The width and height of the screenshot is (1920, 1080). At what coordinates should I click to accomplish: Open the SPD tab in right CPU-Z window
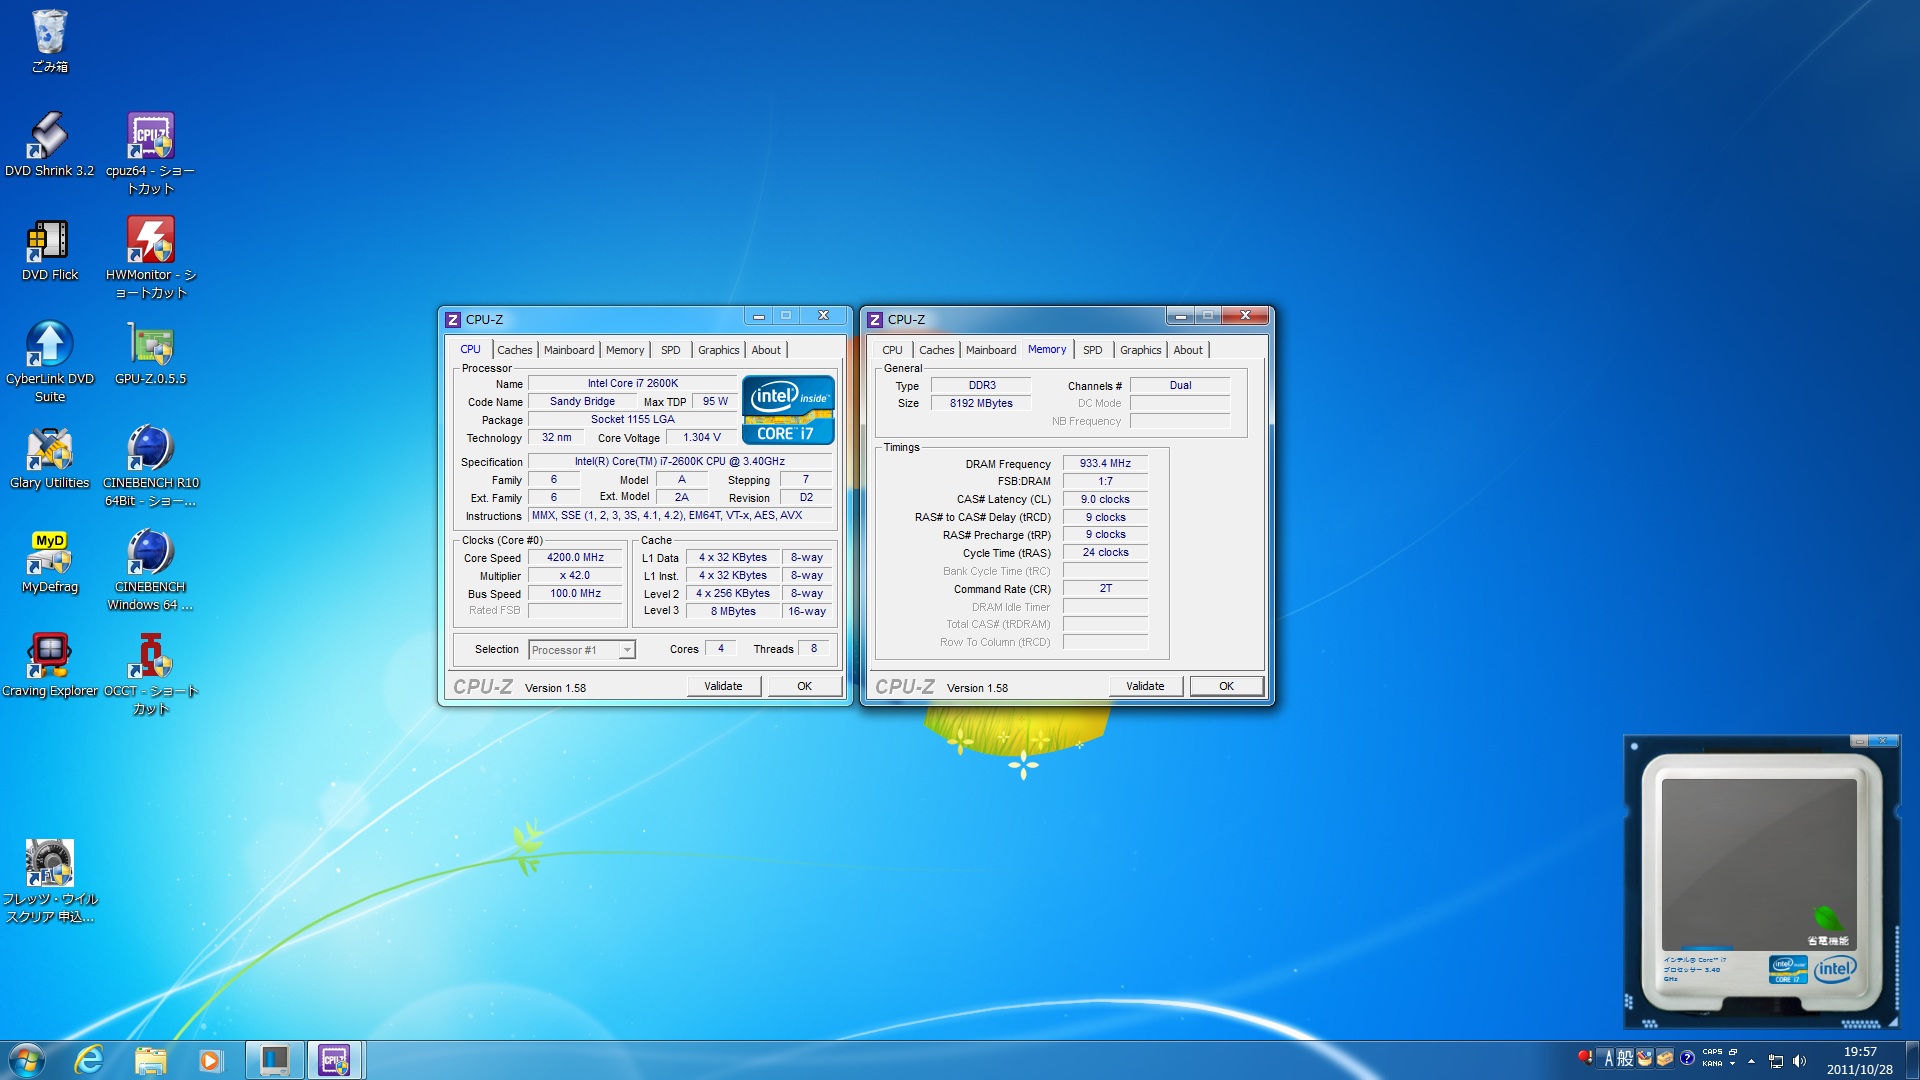pos(1092,350)
